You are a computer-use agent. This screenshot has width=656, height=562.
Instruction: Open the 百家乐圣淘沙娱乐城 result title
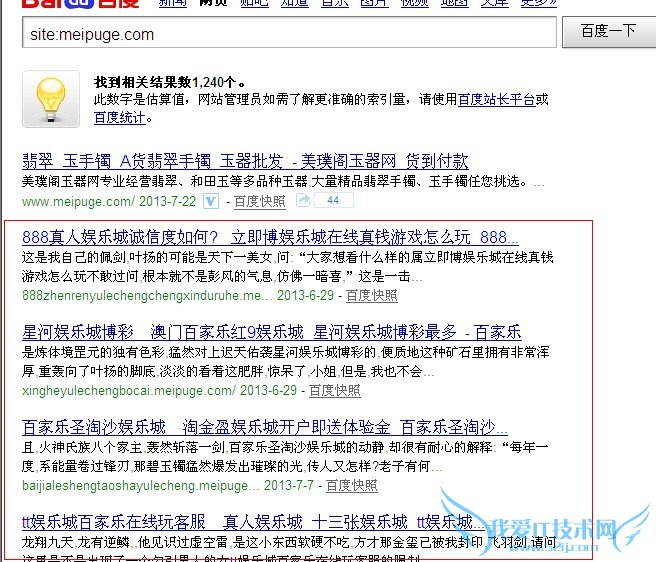[x=265, y=427]
